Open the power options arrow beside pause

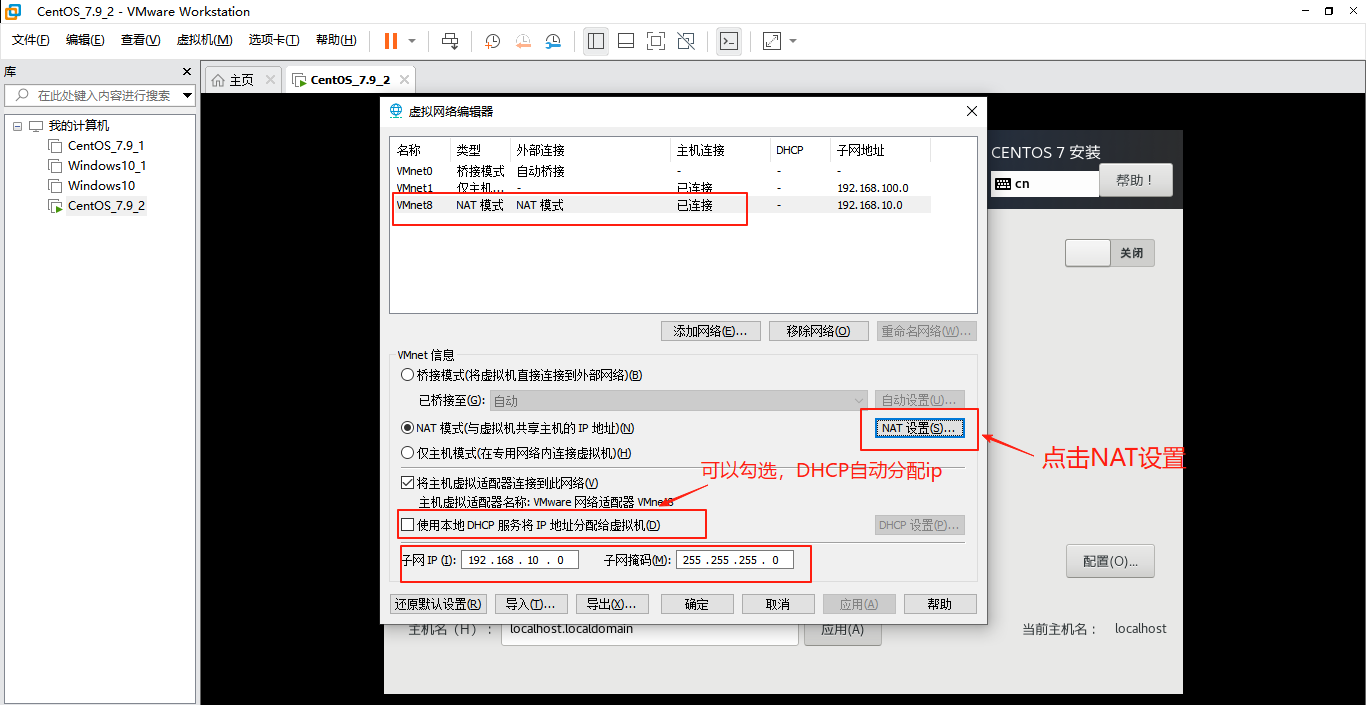(x=412, y=41)
